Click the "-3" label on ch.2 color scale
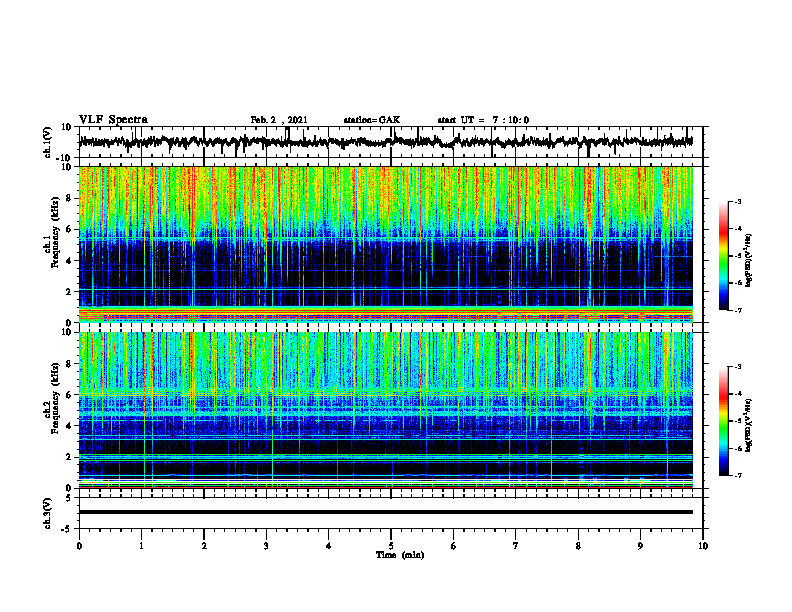The image size is (792, 612). click(738, 367)
